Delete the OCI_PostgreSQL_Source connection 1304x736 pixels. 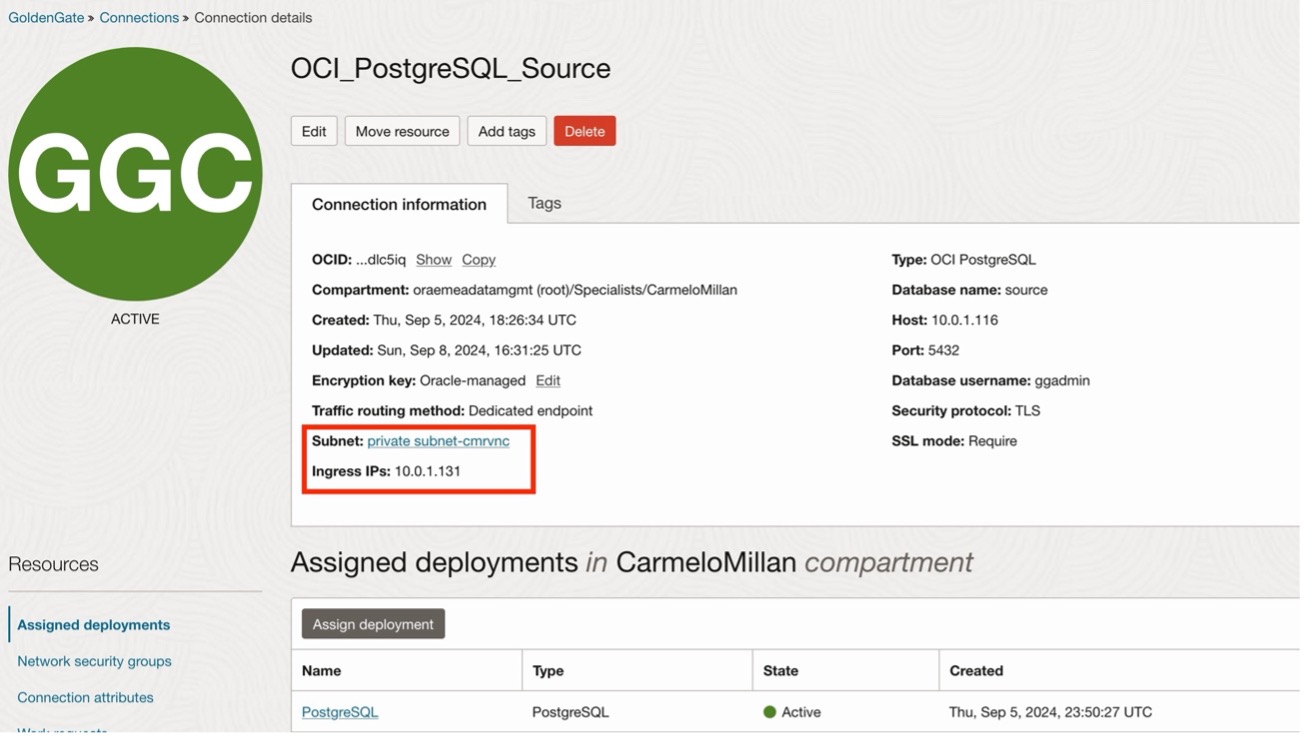[x=584, y=132]
